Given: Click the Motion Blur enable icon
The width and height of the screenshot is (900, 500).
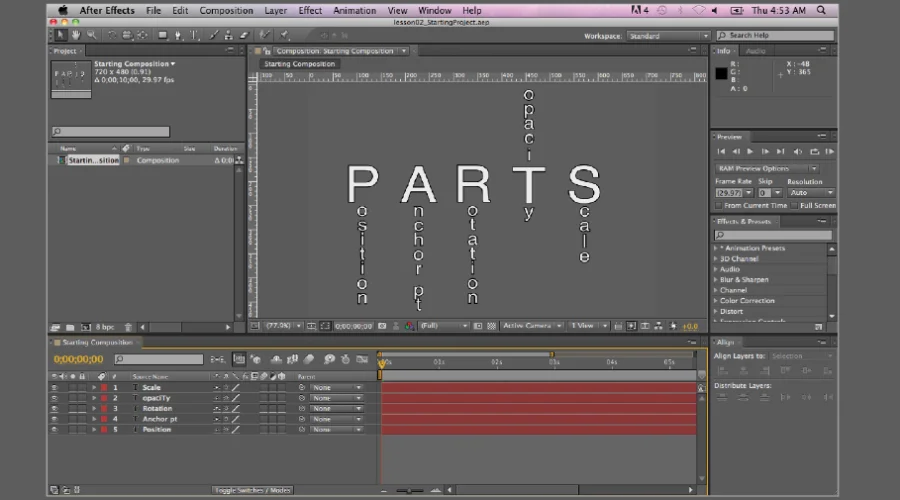Looking at the screenshot, I should point(309,359).
